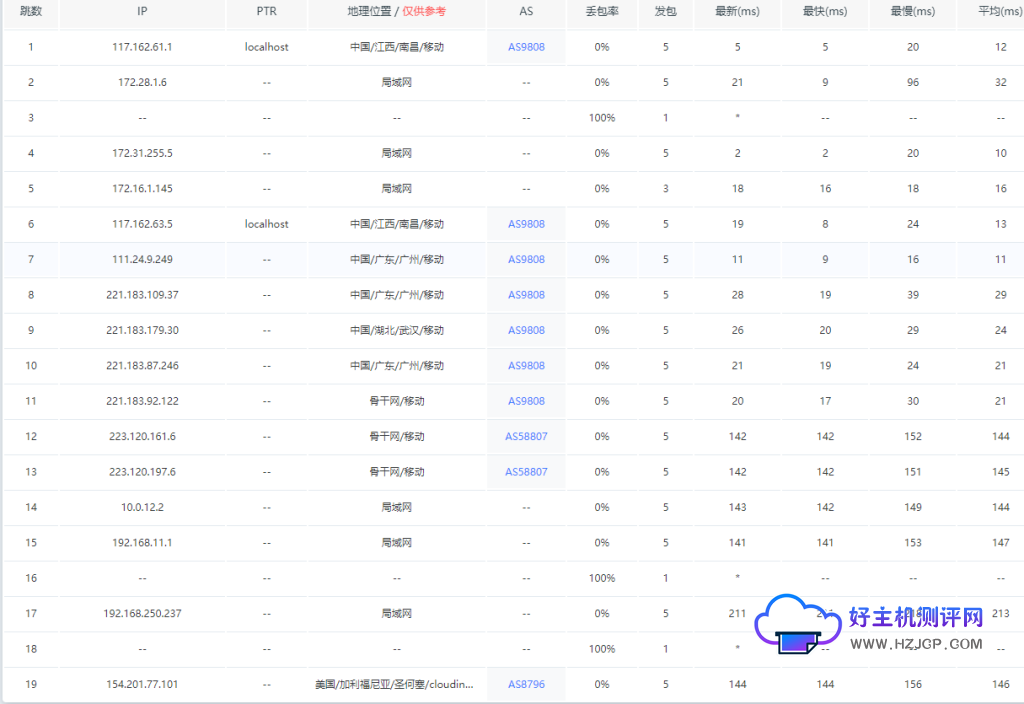
Task: Click the AS9808 link for IP 221.183.92.122
Action: [526, 401]
